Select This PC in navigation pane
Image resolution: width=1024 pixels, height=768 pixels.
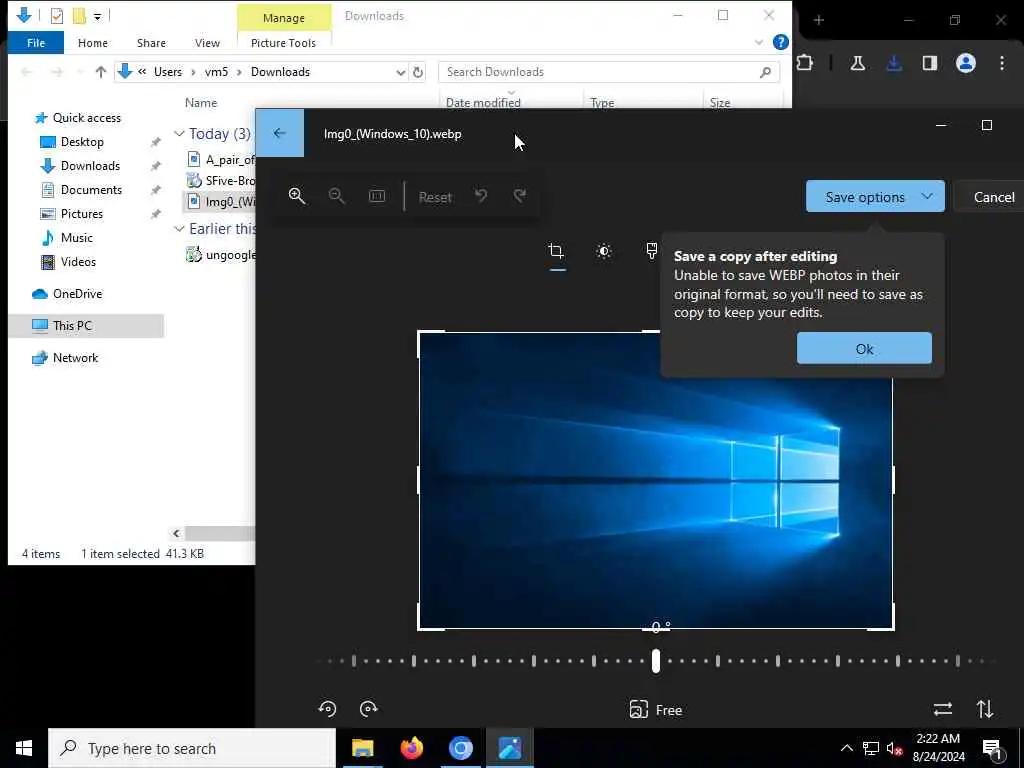(86, 325)
